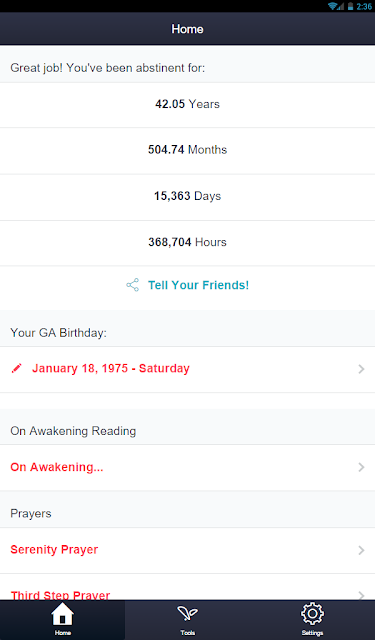
Task: Check the Wi-Fi status bar icon
Action: pos(333,6)
